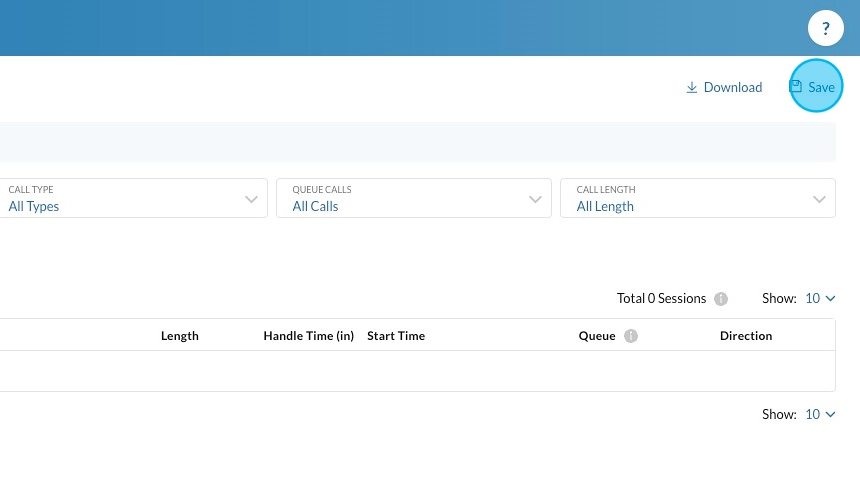The image size is (860, 480).
Task: Click the info icon beside Total 0 Sessions
Action: click(721, 299)
